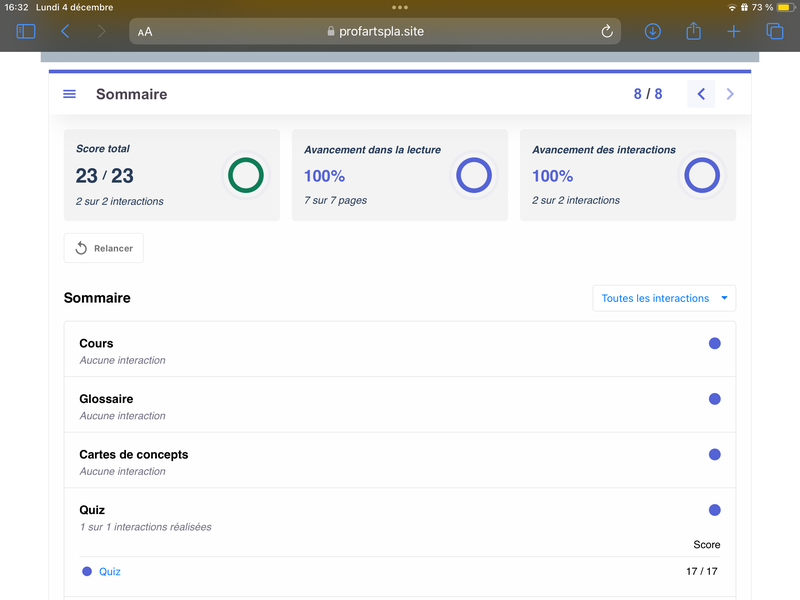Click the green Score total progress ring

pyautogui.click(x=245, y=175)
